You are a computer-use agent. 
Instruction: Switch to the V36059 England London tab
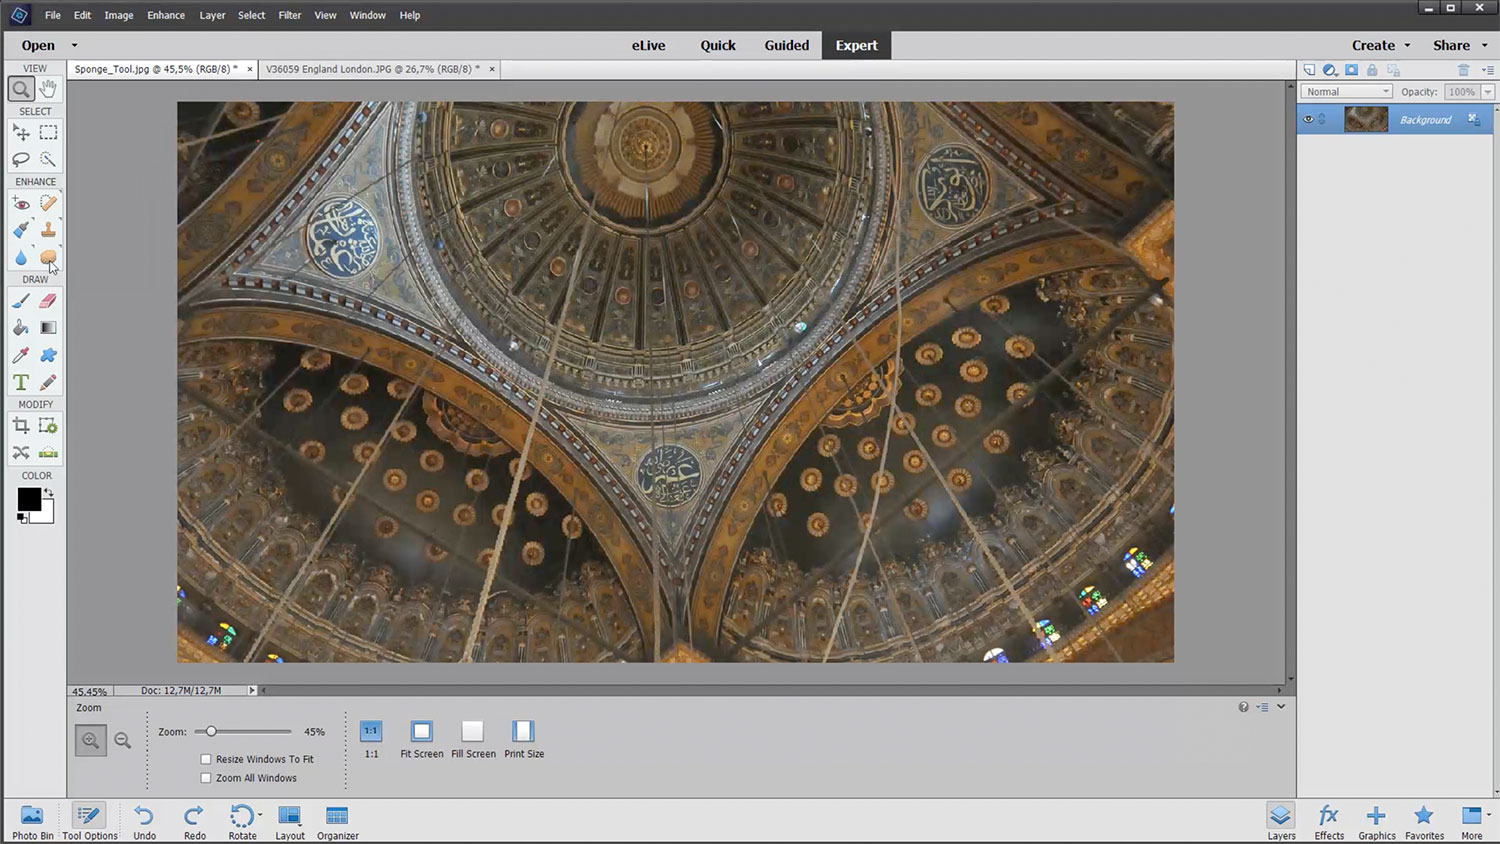pos(371,69)
